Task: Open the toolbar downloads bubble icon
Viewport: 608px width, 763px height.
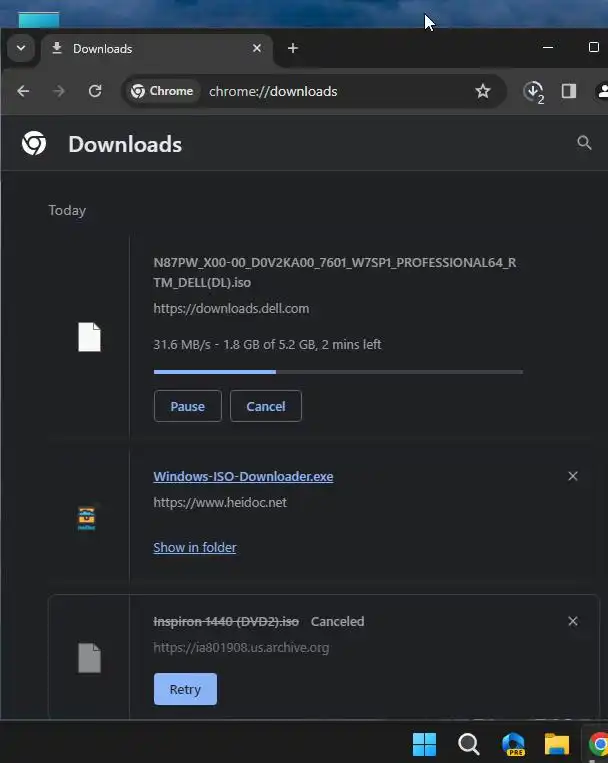Action: (534, 91)
